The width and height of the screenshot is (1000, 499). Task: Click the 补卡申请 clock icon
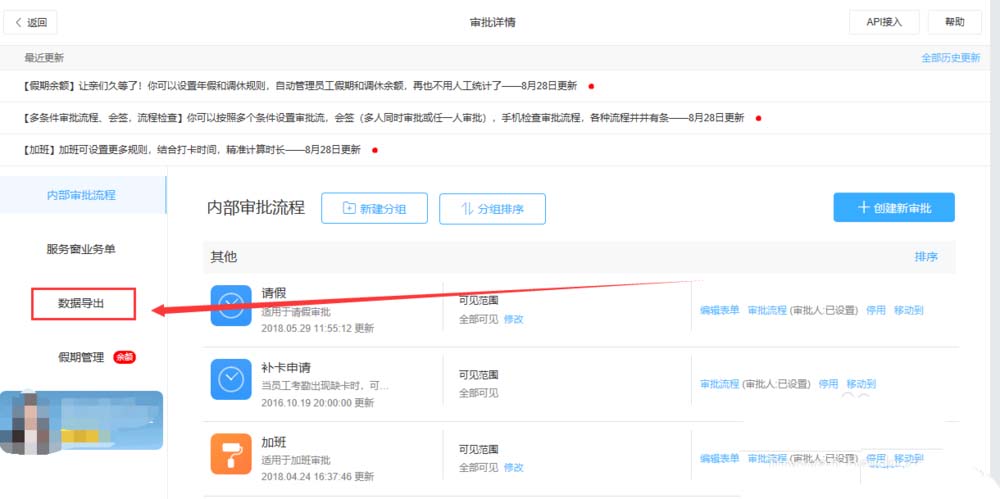click(x=231, y=379)
